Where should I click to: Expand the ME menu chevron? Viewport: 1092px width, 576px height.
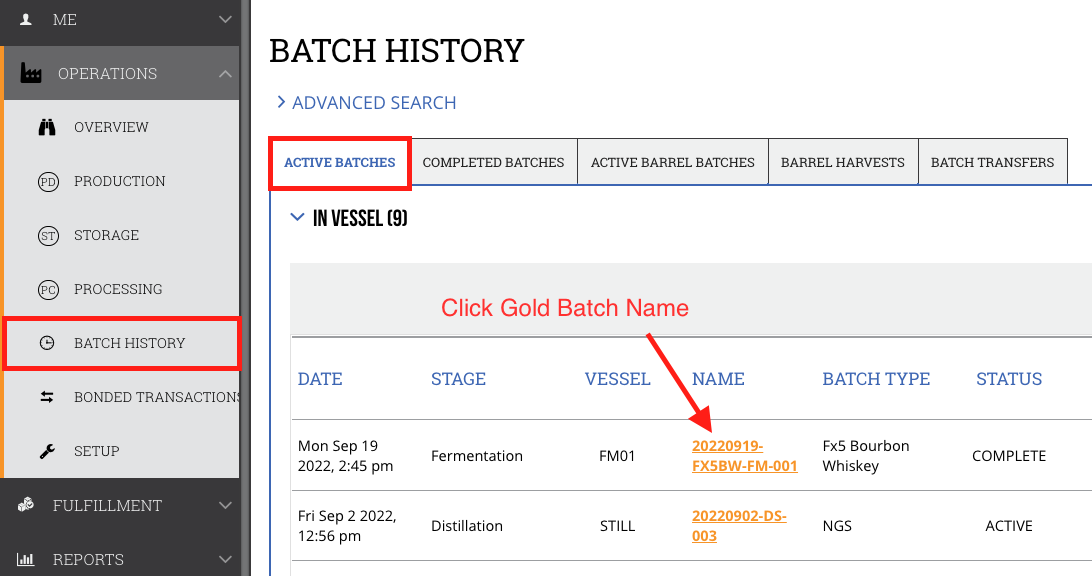tap(225, 20)
